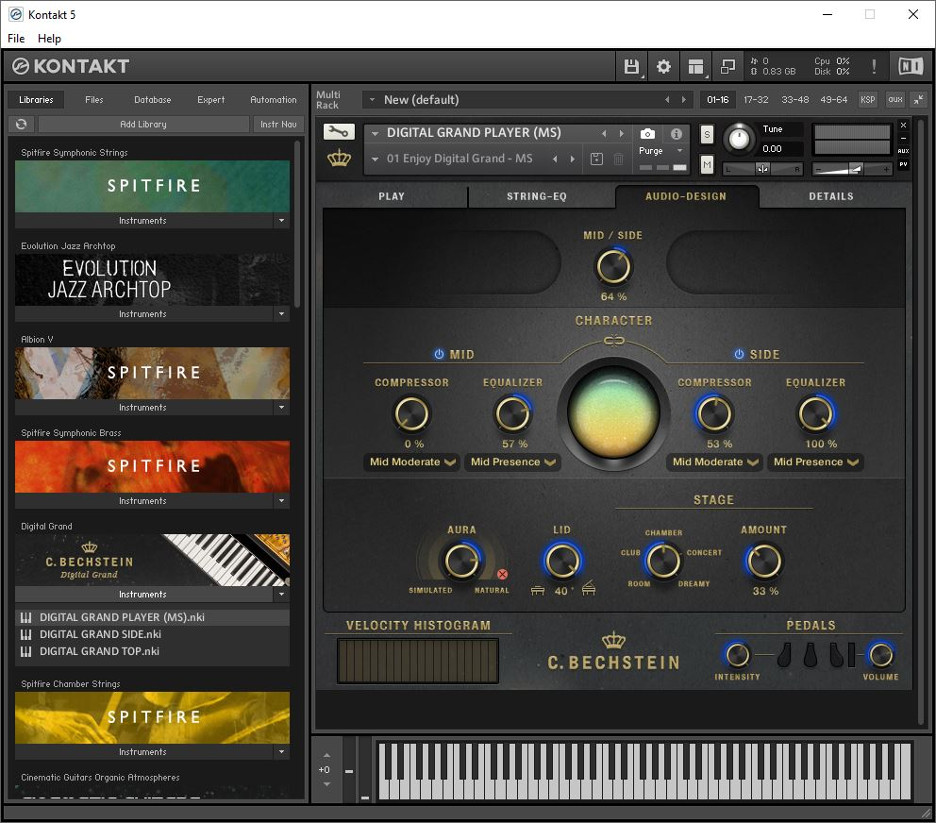Open the New (default) multi dropdown
The height and width of the screenshot is (823, 936).
[372, 100]
